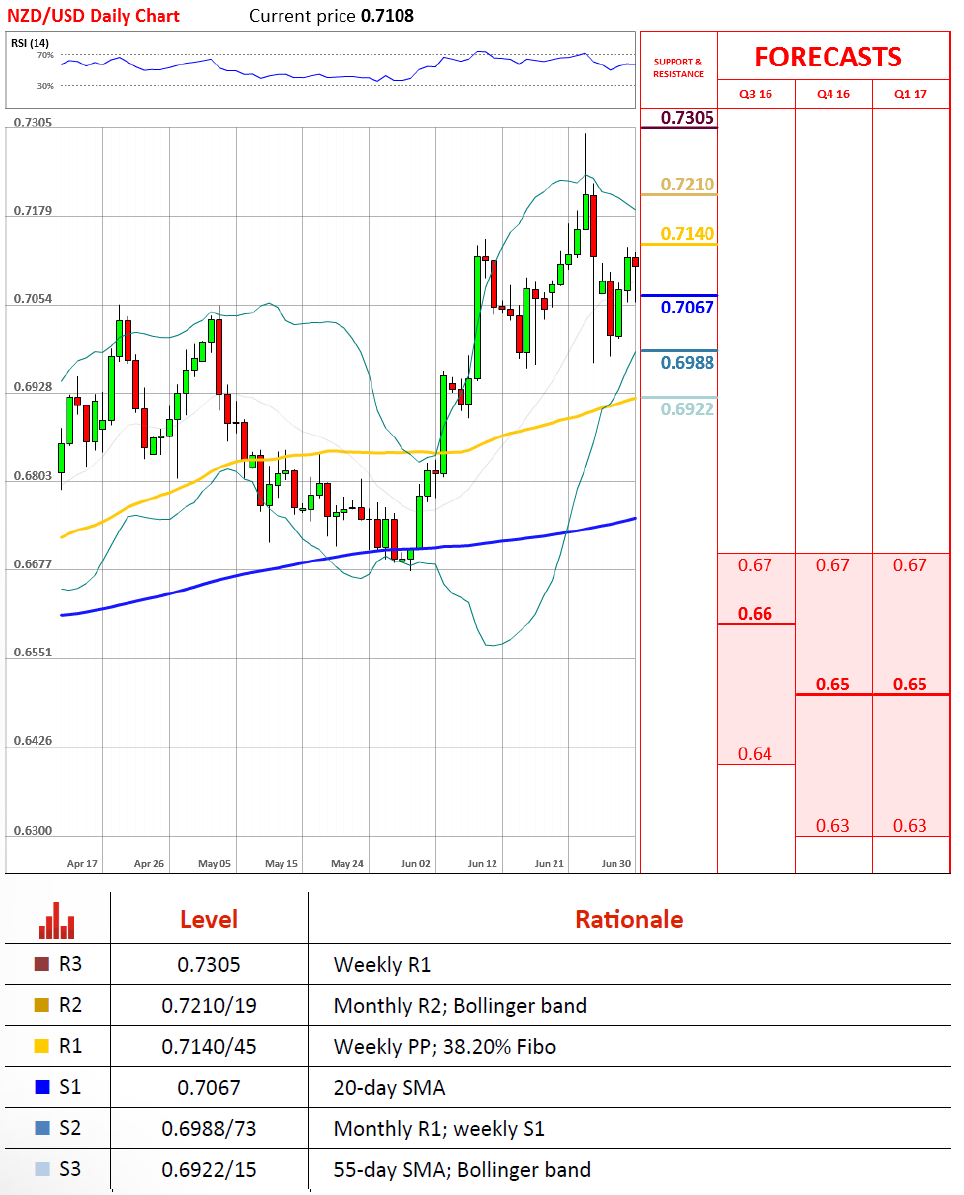Screen dimensions: 964x1195
Task: Click the FORECASTS heading
Action: 828,57
